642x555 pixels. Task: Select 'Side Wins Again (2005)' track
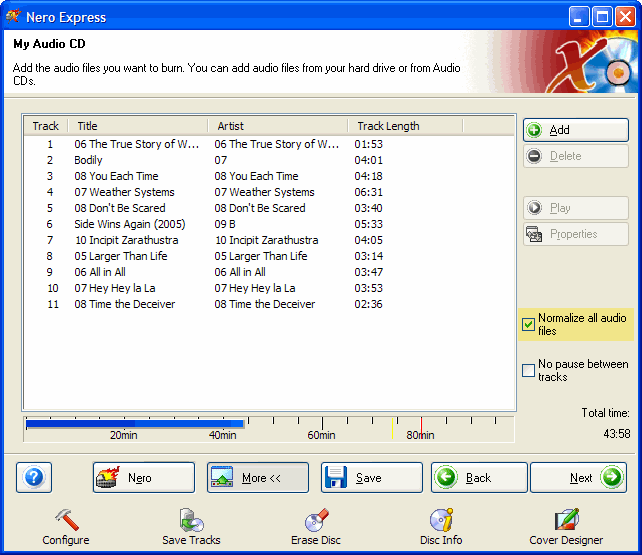(x=130, y=224)
